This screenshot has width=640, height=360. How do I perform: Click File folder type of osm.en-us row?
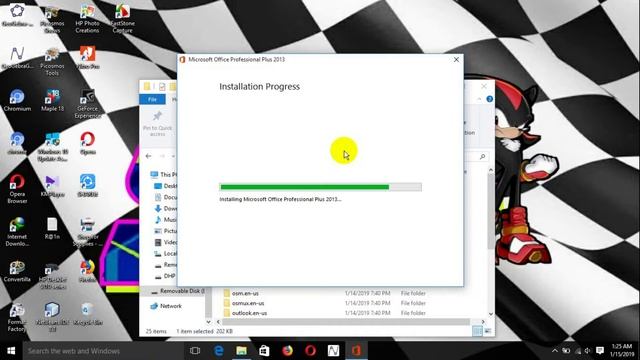point(413,293)
